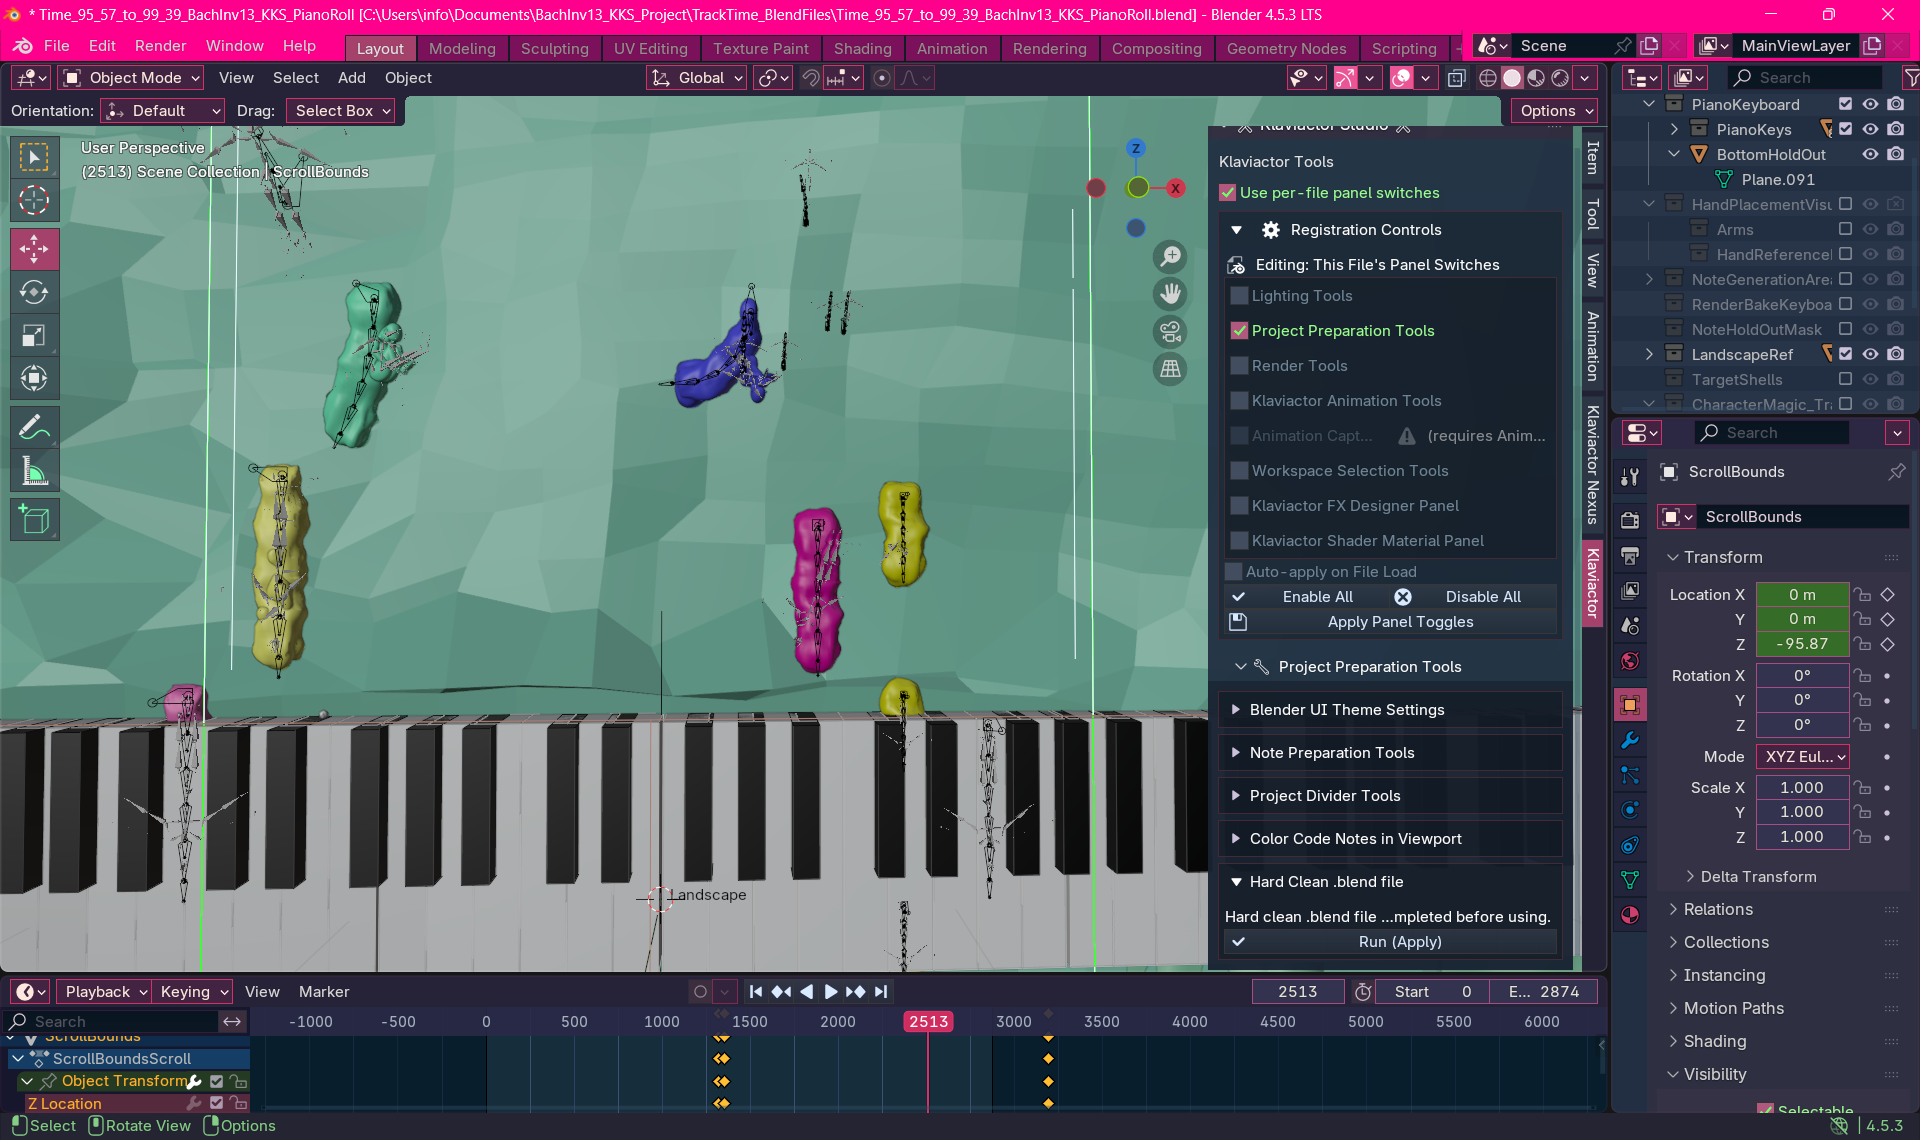This screenshot has height=1140, width=1920.
Task: Select the Rotate tool
Action: (x=34, y=292)
